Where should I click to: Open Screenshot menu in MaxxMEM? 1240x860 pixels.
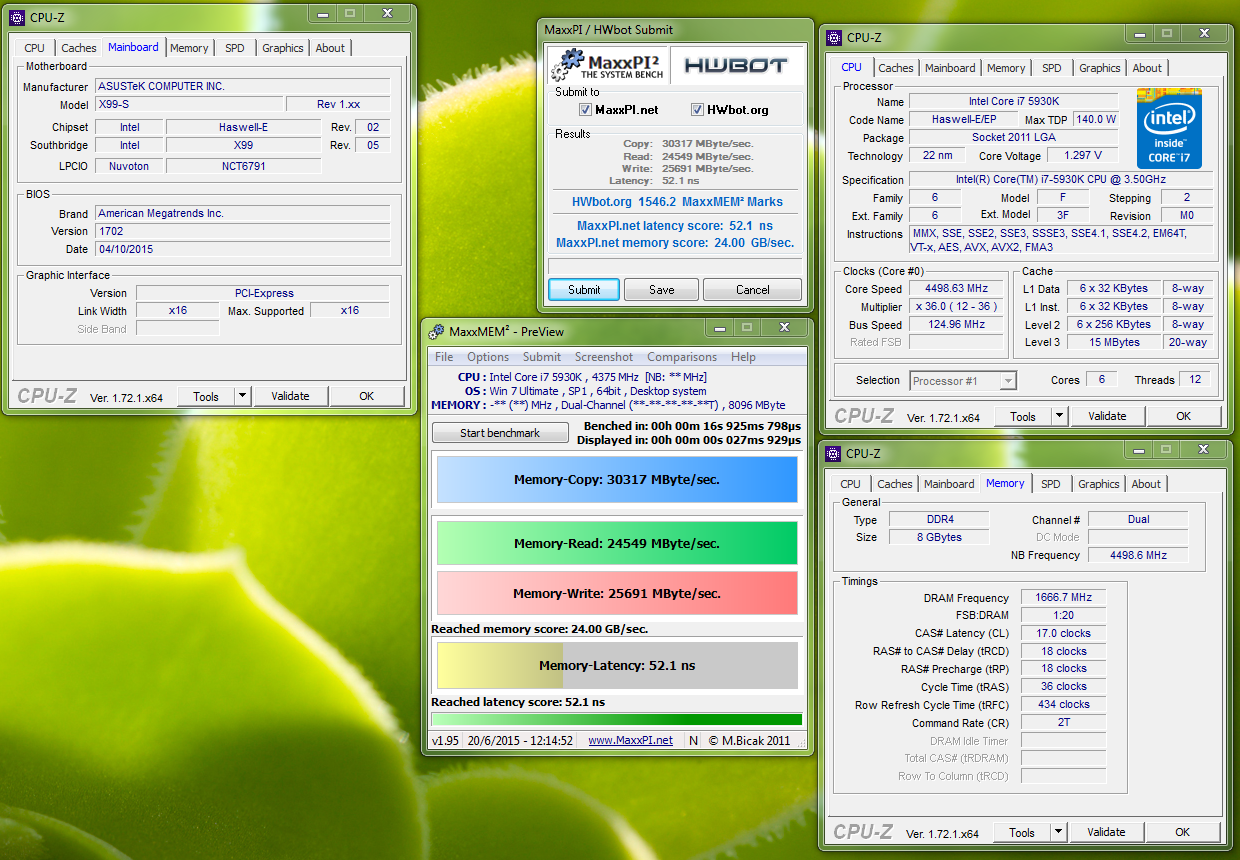pyautogui.click(x=604, y=357)
